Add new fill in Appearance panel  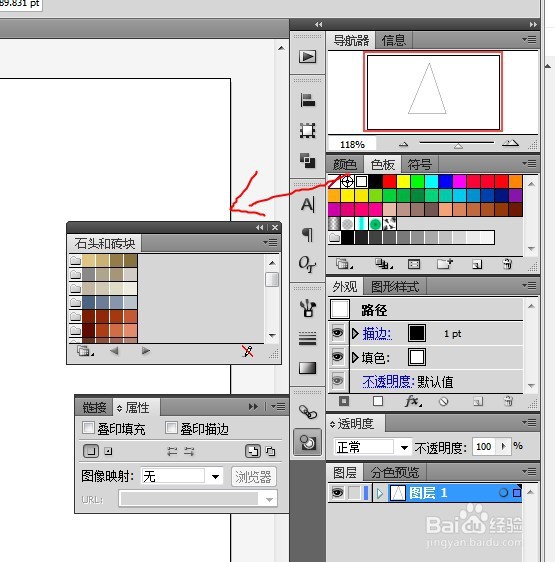pyautogui.click(x=378, y=401)
